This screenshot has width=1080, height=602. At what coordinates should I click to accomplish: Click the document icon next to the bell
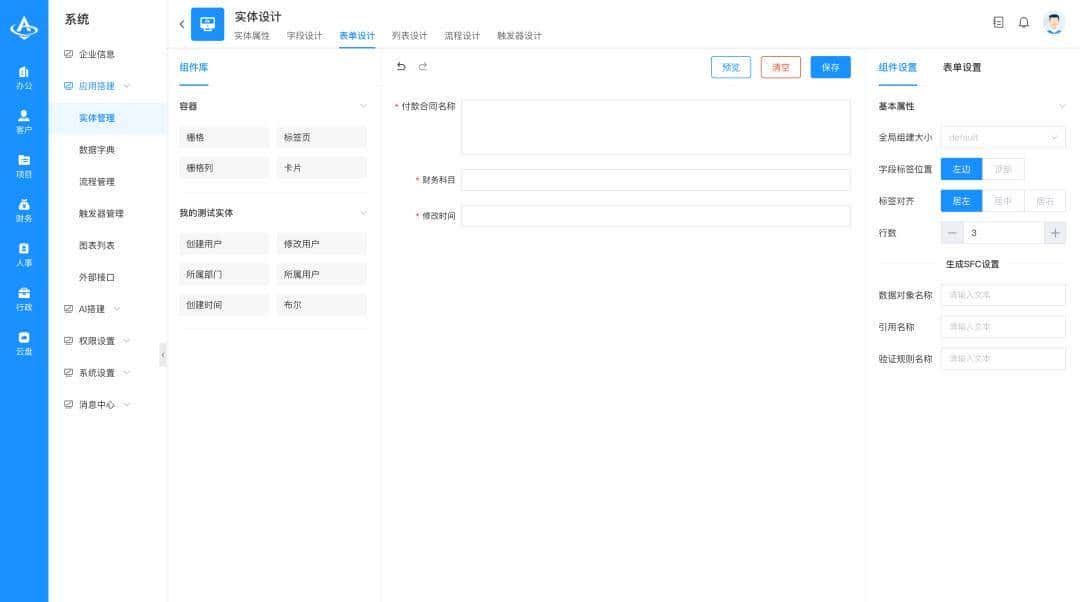[x=997, y=21]
